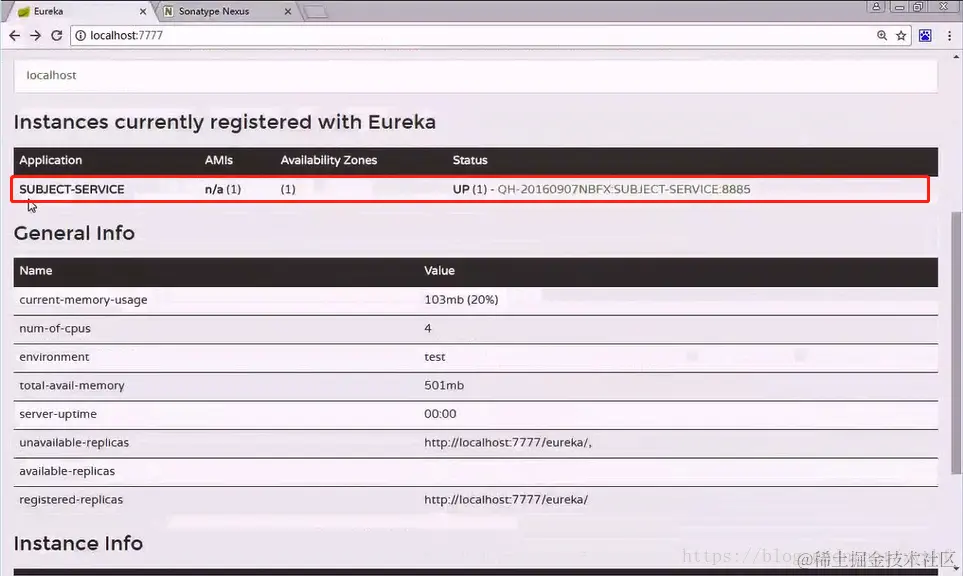Click the UP (1) status text
The height and width of the screenshot is (576, 963).
tap(470, 189)
